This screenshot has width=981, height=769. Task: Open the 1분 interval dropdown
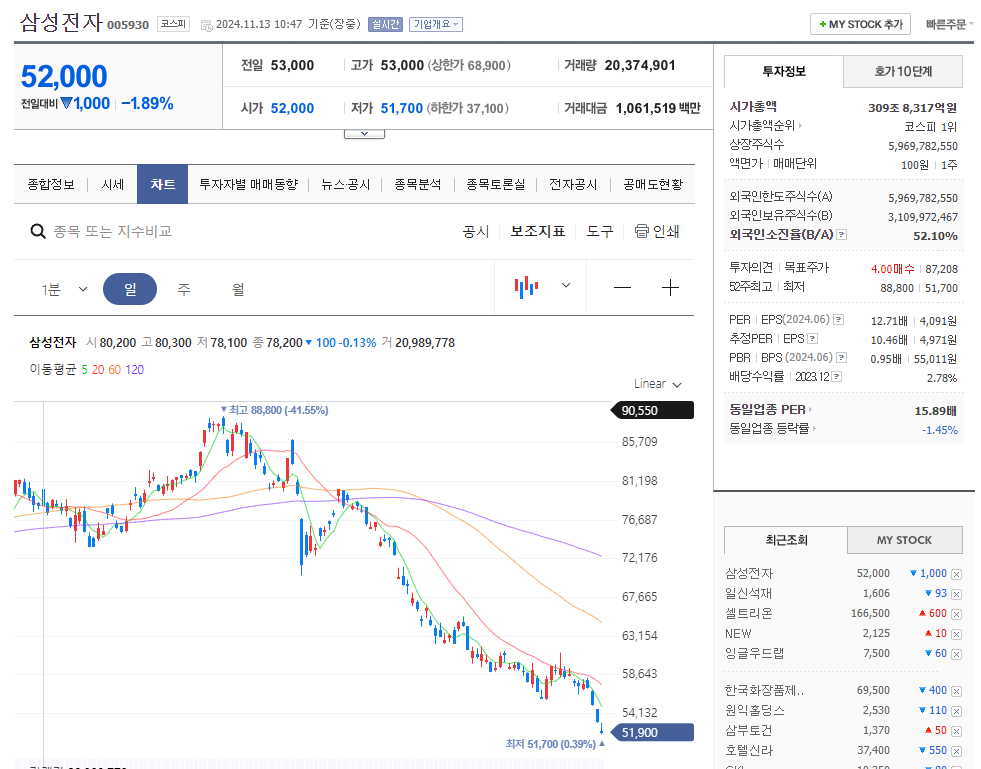[x=64, y=289]
